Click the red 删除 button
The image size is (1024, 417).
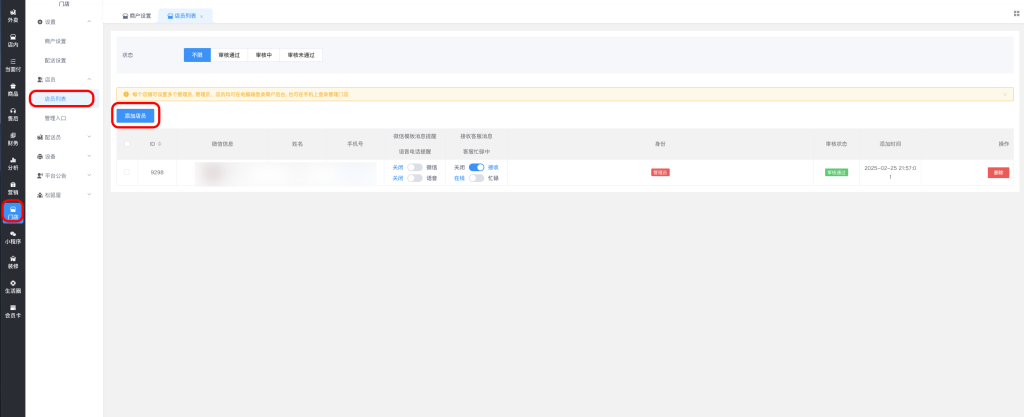[x=997, y=173]
